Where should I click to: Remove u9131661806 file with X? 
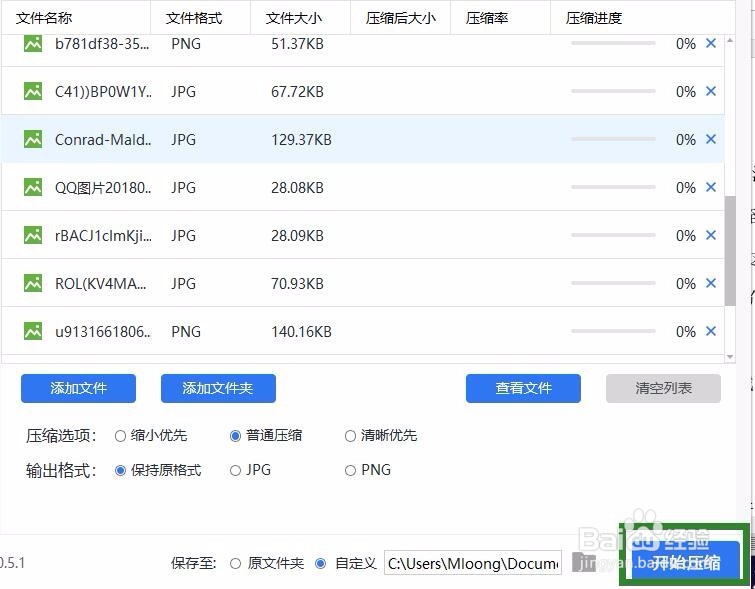[711, 331]
